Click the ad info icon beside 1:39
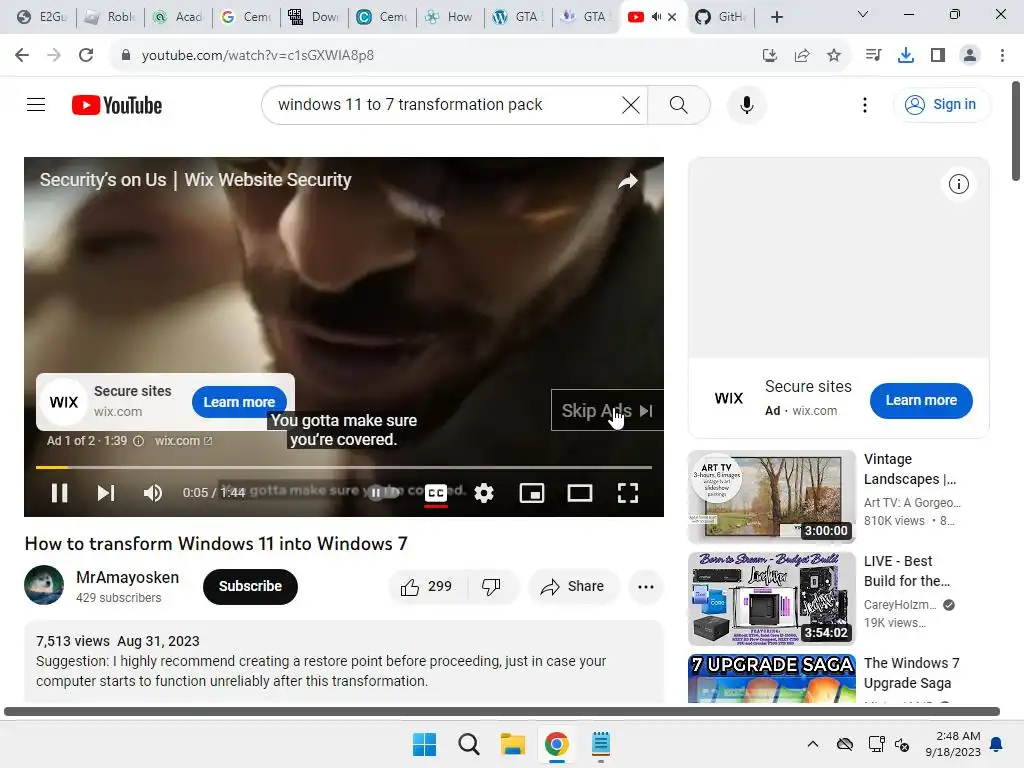 [138, 441]
